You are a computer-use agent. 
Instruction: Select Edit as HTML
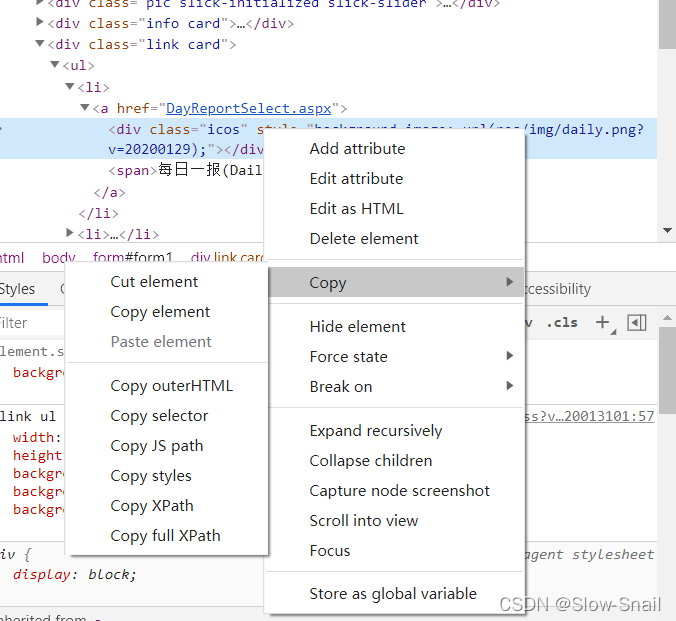(x=394, y=209)
